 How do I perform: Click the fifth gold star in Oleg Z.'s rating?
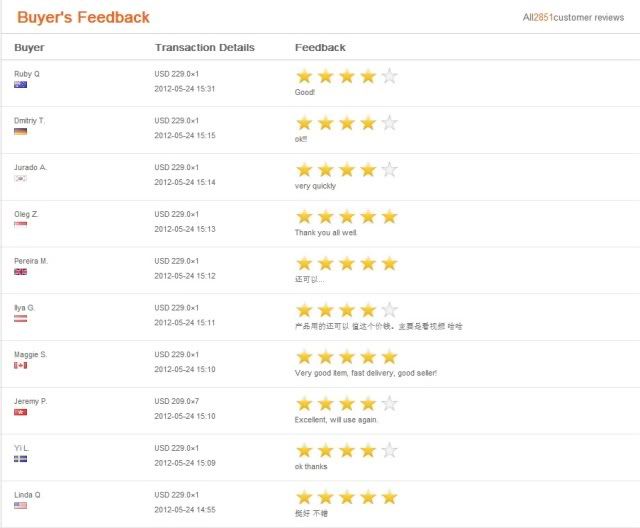[389, 217]
